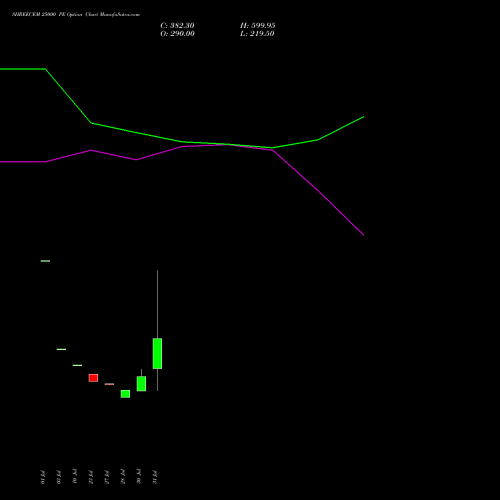
Task: Click the 02 Jul green dash candle
Action: tap(61, 349)
